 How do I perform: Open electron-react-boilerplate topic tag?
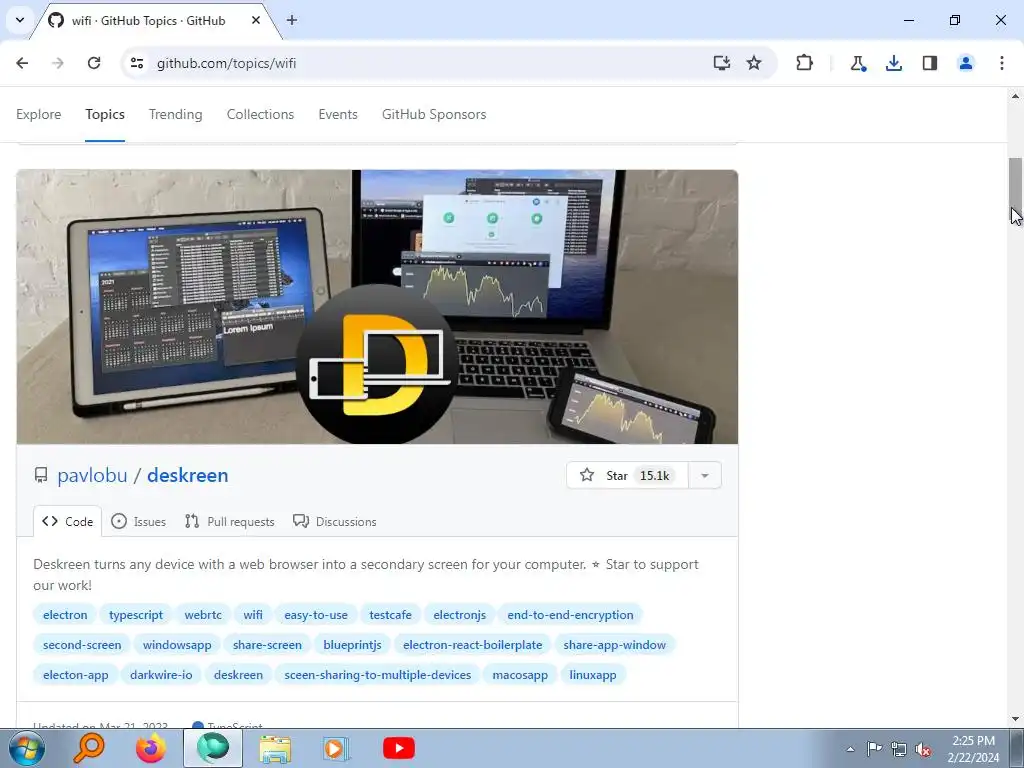473,645
